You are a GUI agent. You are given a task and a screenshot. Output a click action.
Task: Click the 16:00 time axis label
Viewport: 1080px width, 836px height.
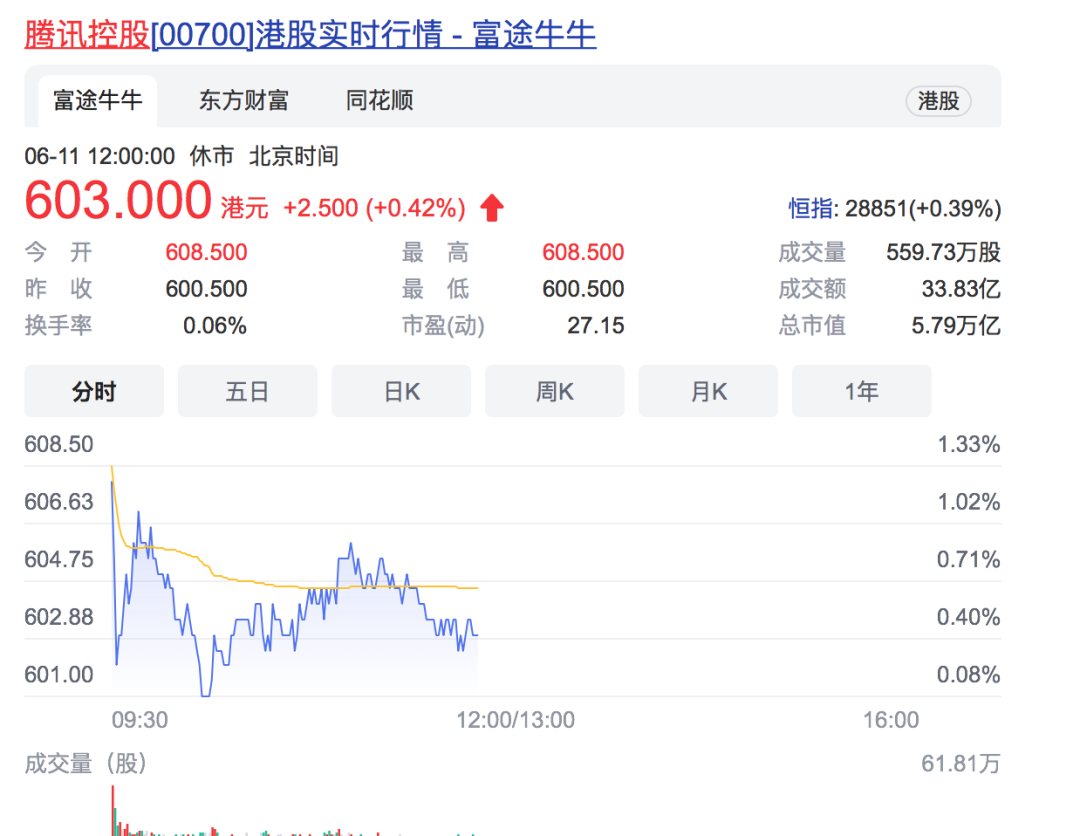pos(891,720)
